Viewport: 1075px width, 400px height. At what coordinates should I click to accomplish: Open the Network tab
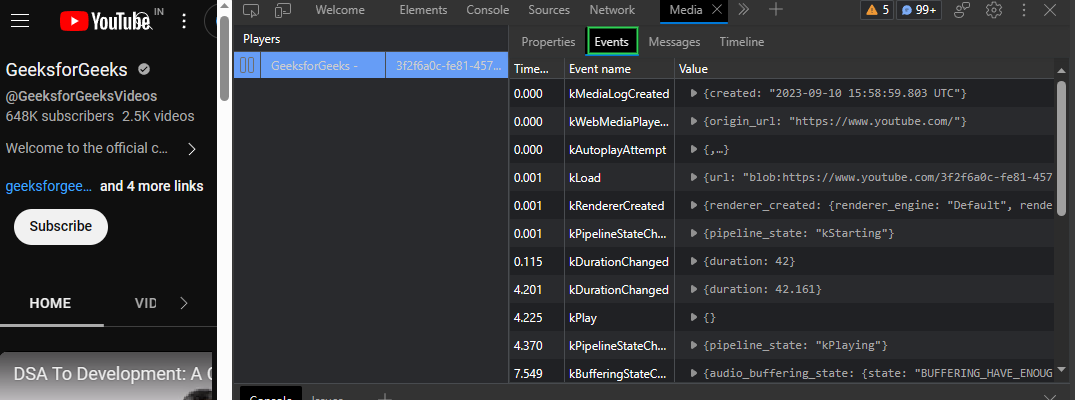coord(612,10)
